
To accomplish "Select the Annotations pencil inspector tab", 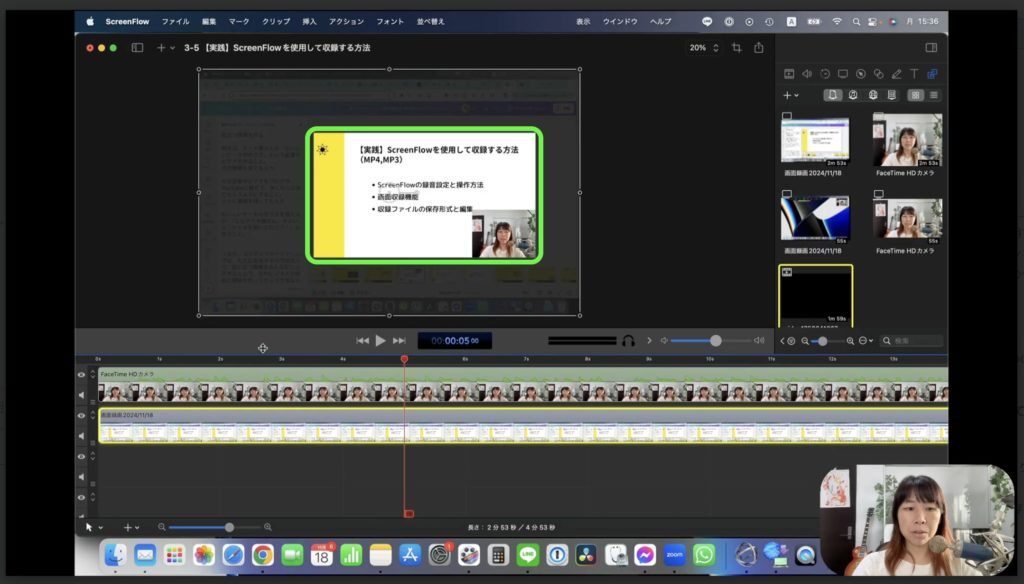I will [x=896, y=74].
